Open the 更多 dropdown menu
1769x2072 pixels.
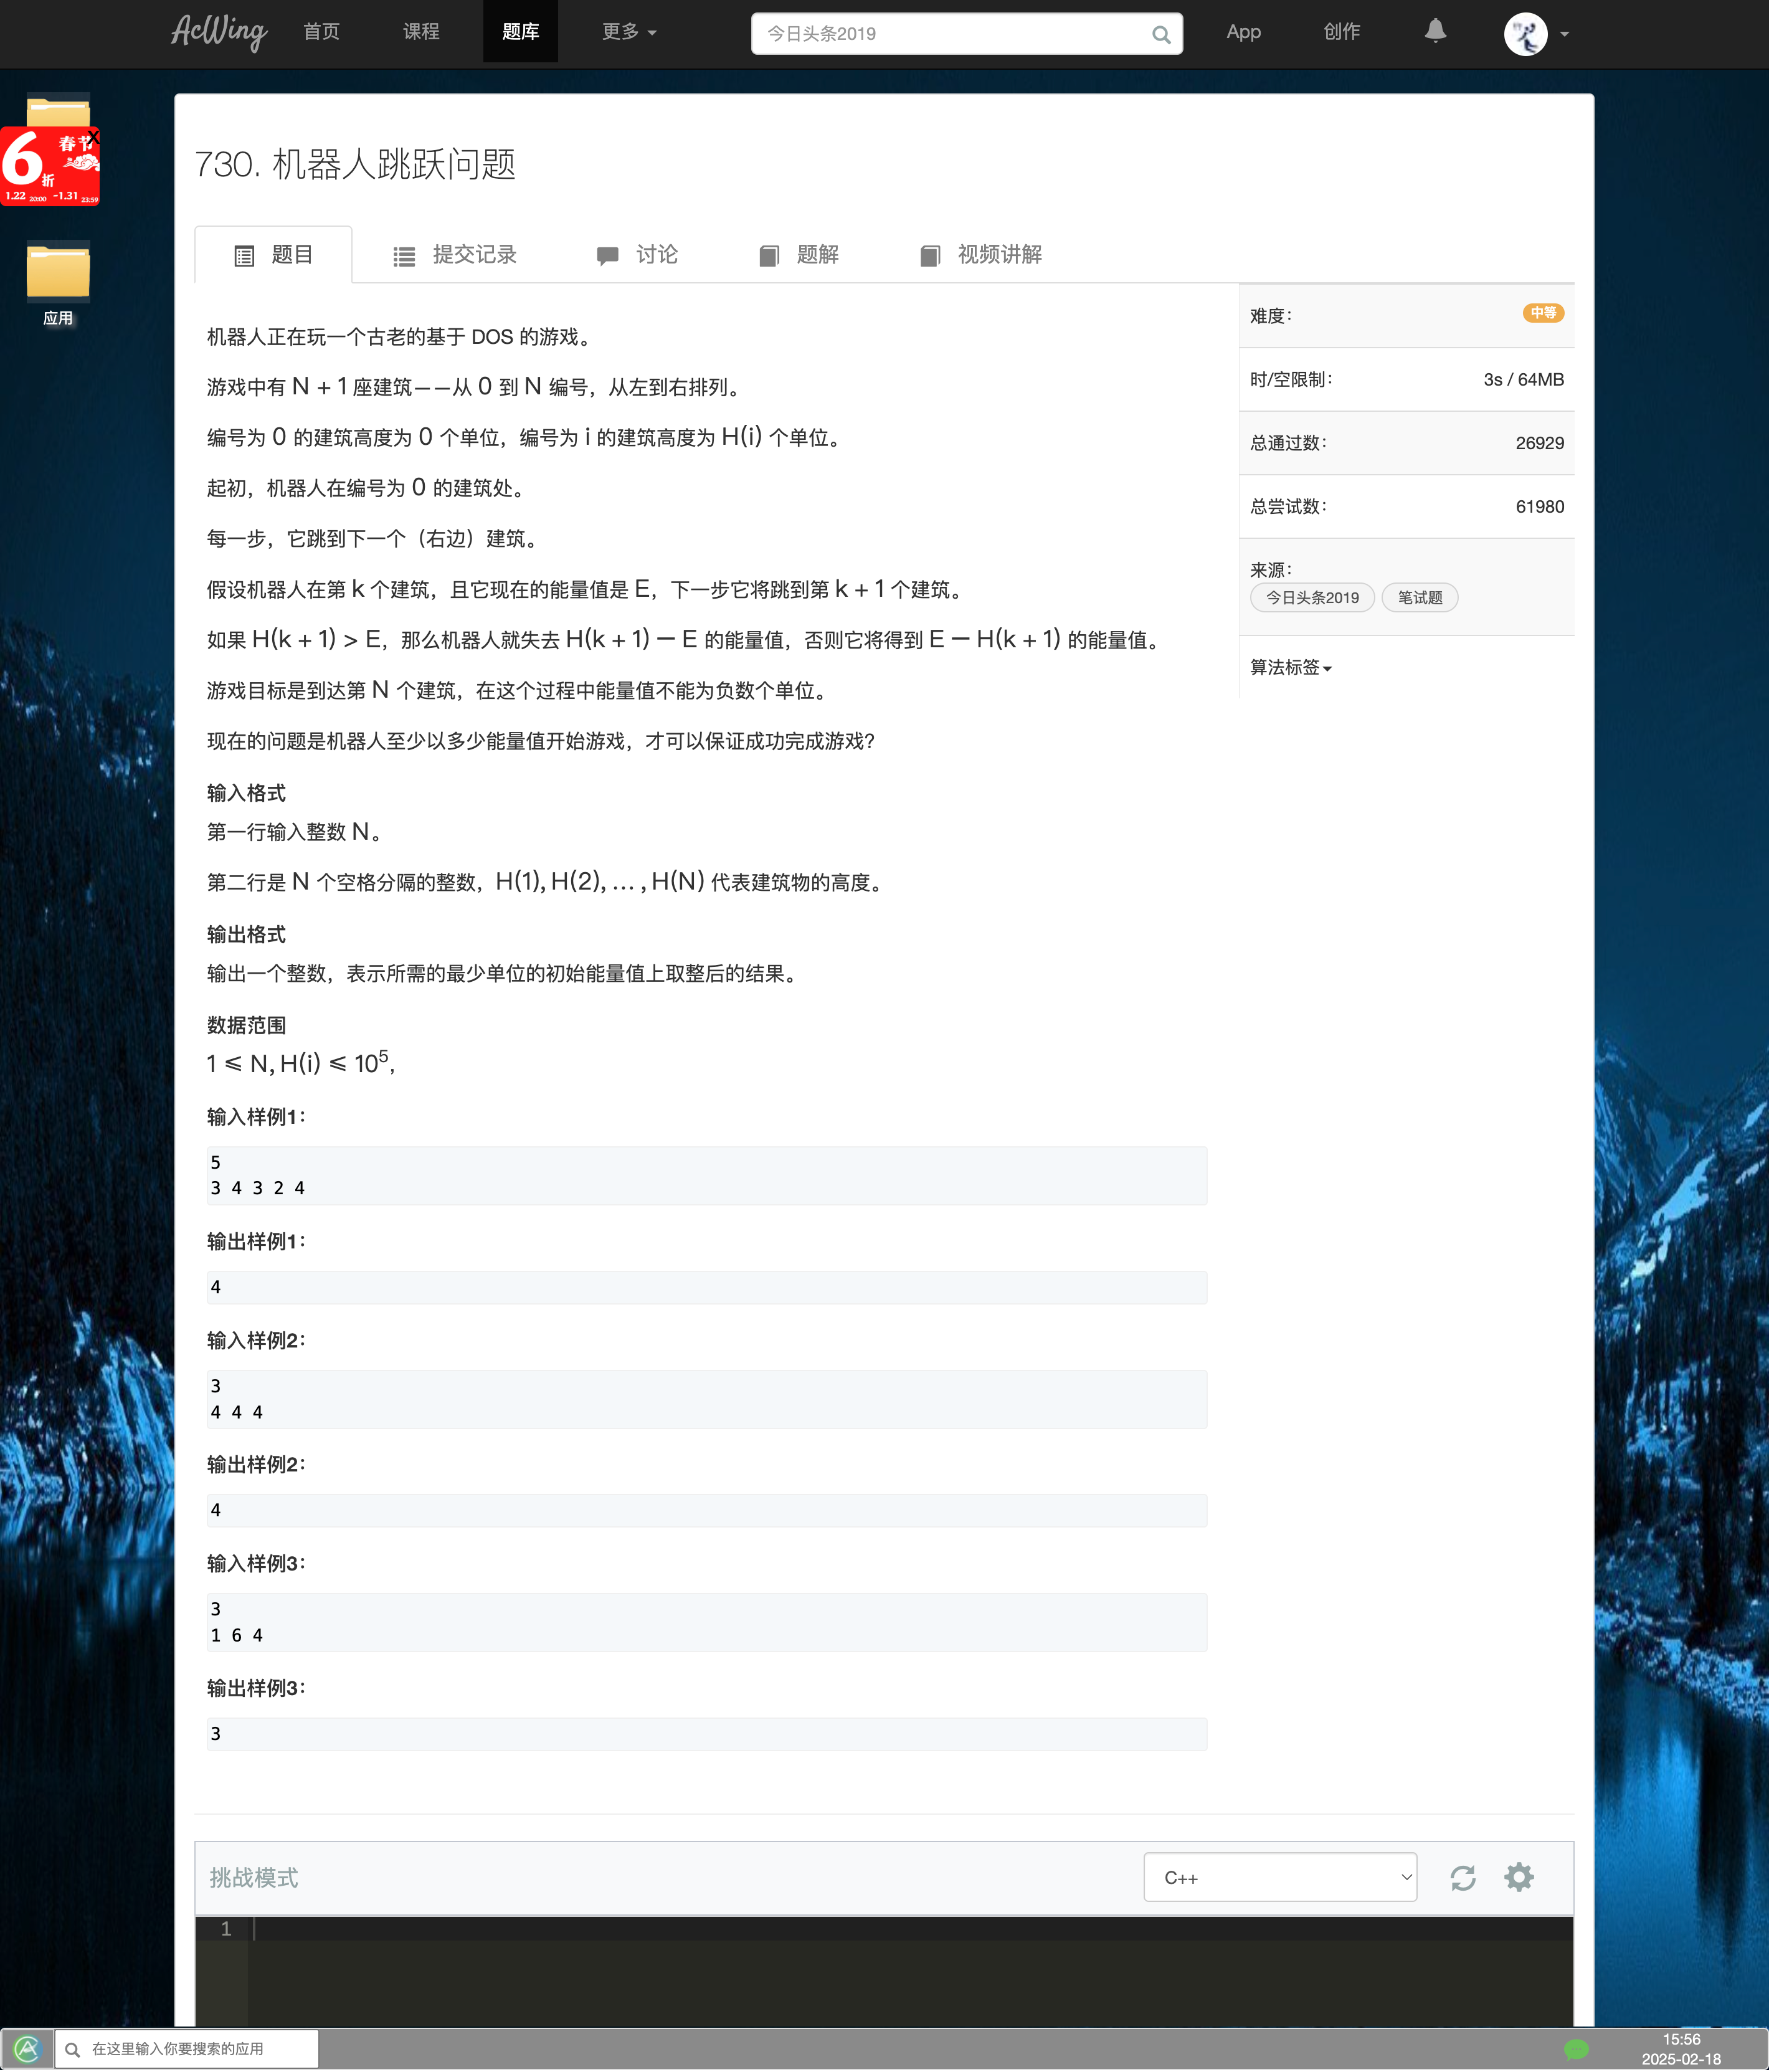pyautogui.click(x=629, y=32)
